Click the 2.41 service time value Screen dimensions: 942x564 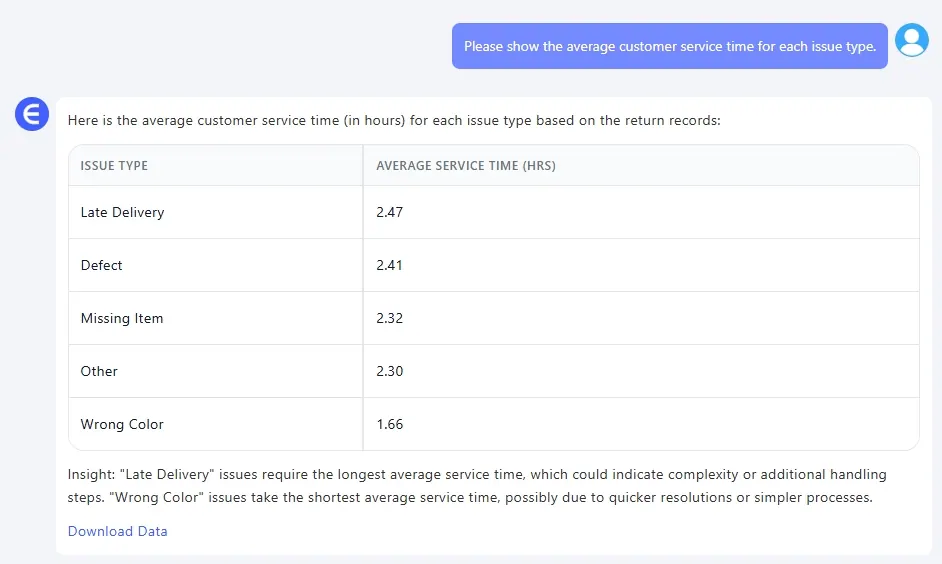coord(390,265)
